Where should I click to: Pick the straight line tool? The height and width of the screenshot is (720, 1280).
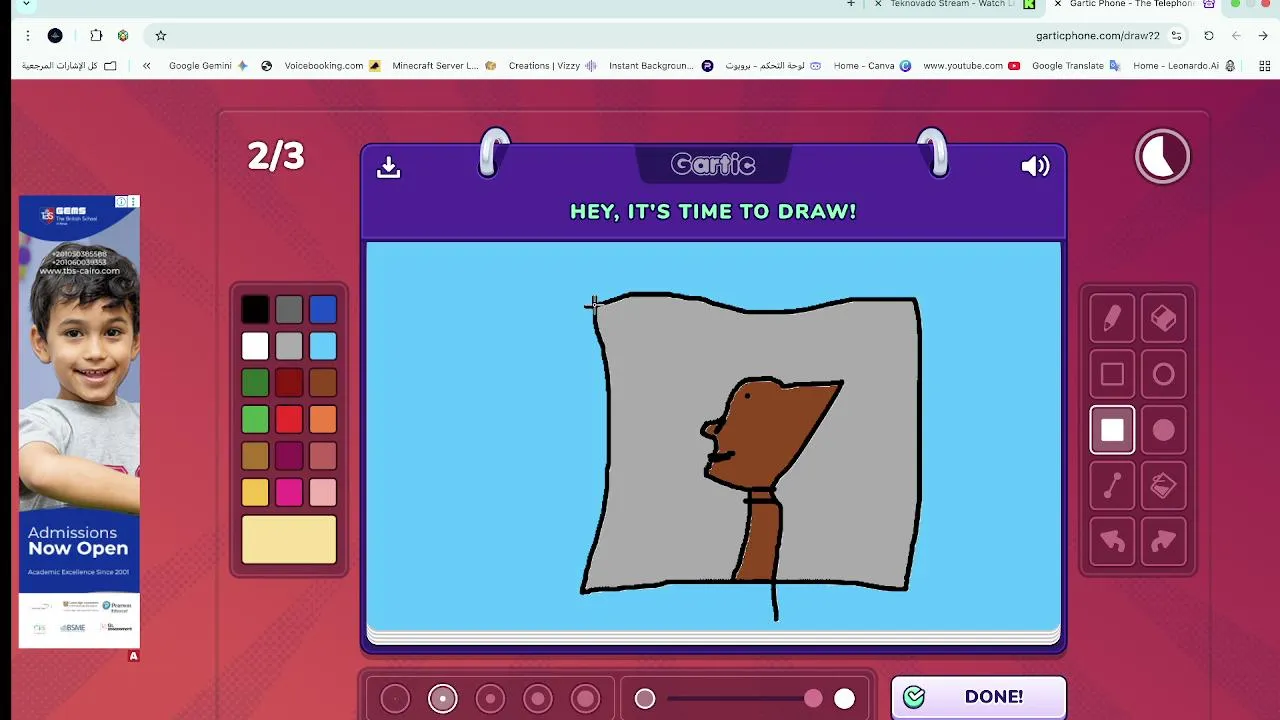[1112, 486]
